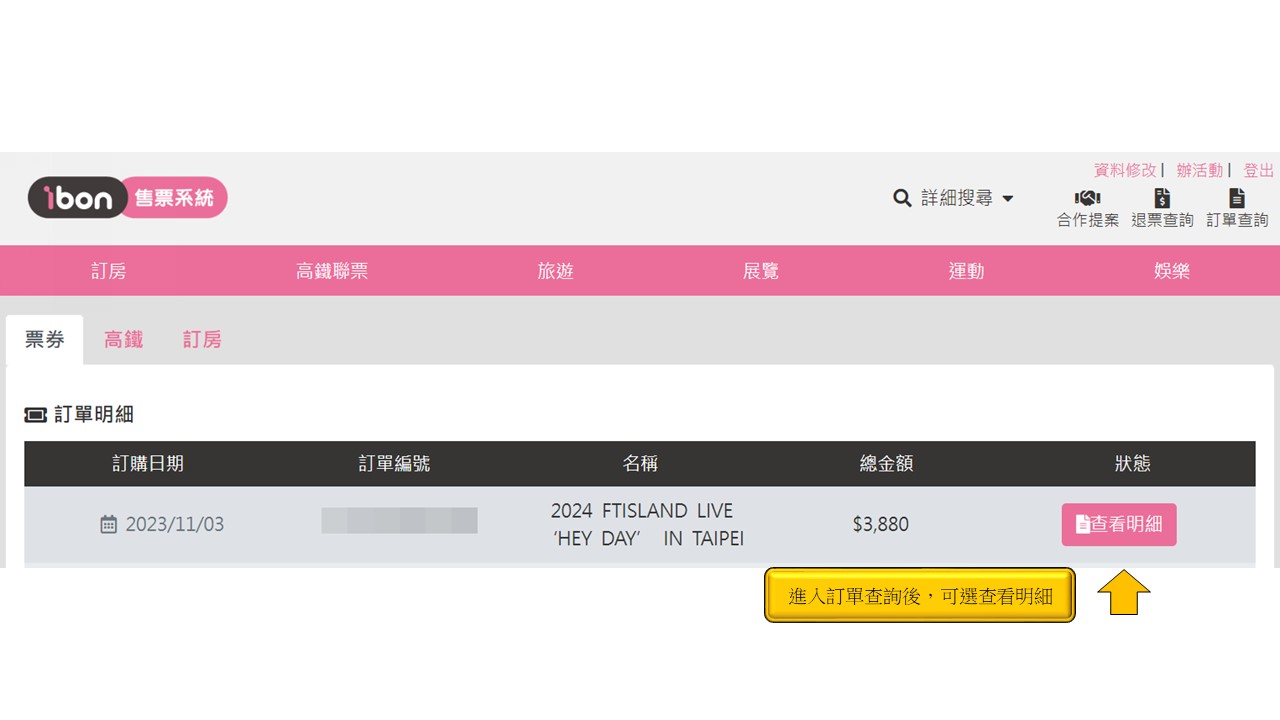Switch to the 高鐵 tab
This screenshot has height=720, width=1280.
click(123, 340)
